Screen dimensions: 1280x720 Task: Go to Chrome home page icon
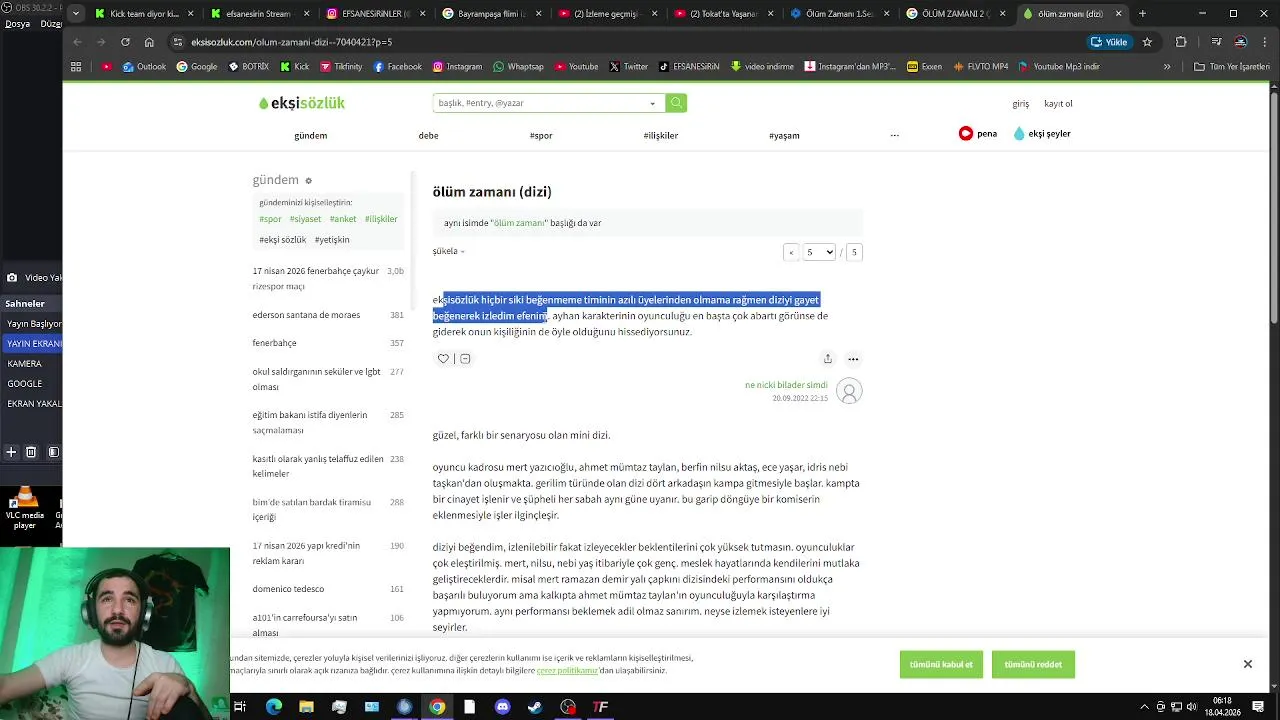click(x=149, y=42)
